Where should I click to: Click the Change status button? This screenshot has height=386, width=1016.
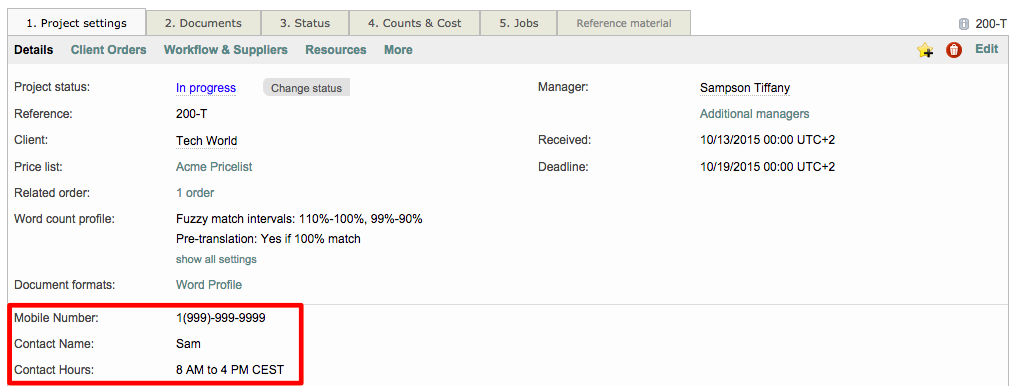point(306,88)
